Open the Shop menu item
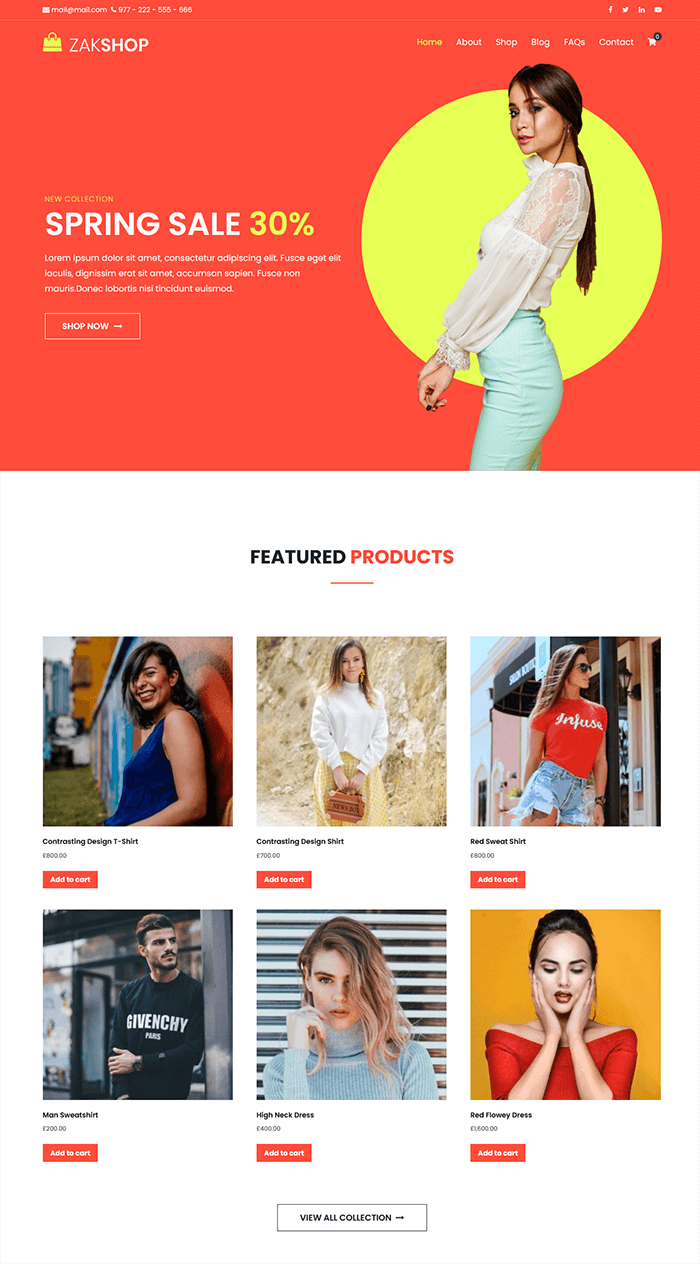This screenshot has width=700, height=1264. 506,42
